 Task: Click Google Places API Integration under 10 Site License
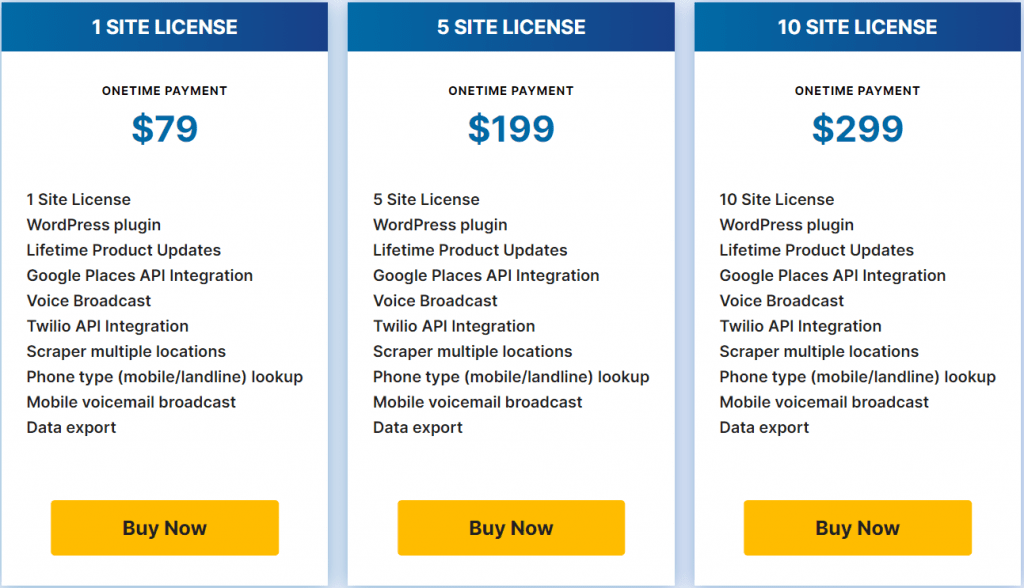[832, 275]
